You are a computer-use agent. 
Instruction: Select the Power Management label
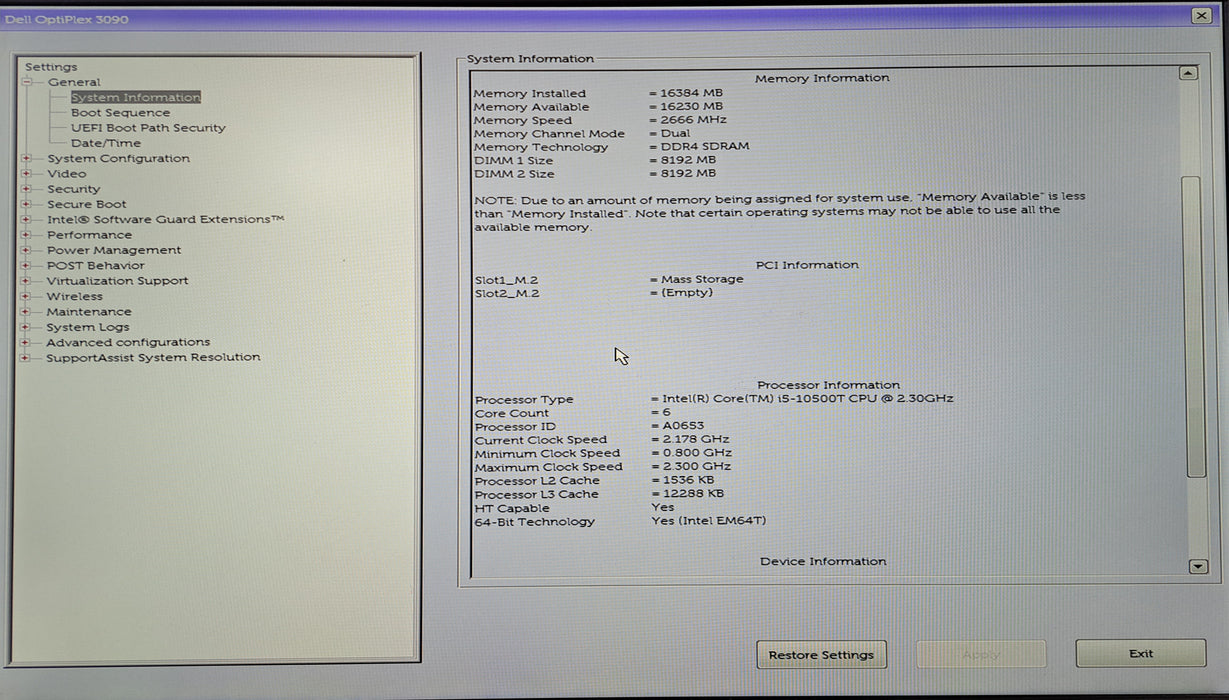(114, 250)
